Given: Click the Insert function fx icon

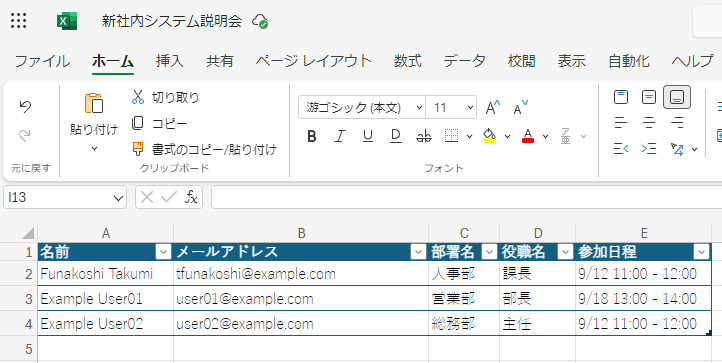Looking at the screenshot, I should pos(191,198).
